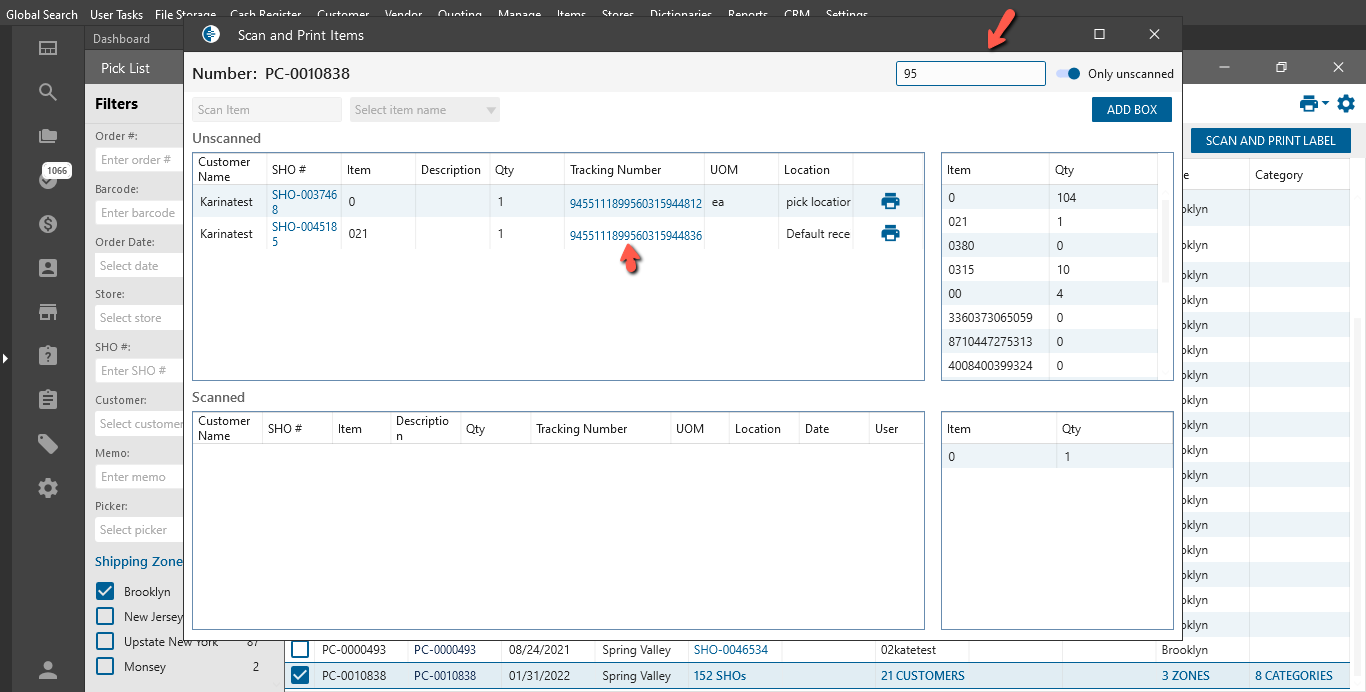The width and height of the screenshot is (1366, 692).
Task: Open the dollar sign sidebar section
Action: 48,224
